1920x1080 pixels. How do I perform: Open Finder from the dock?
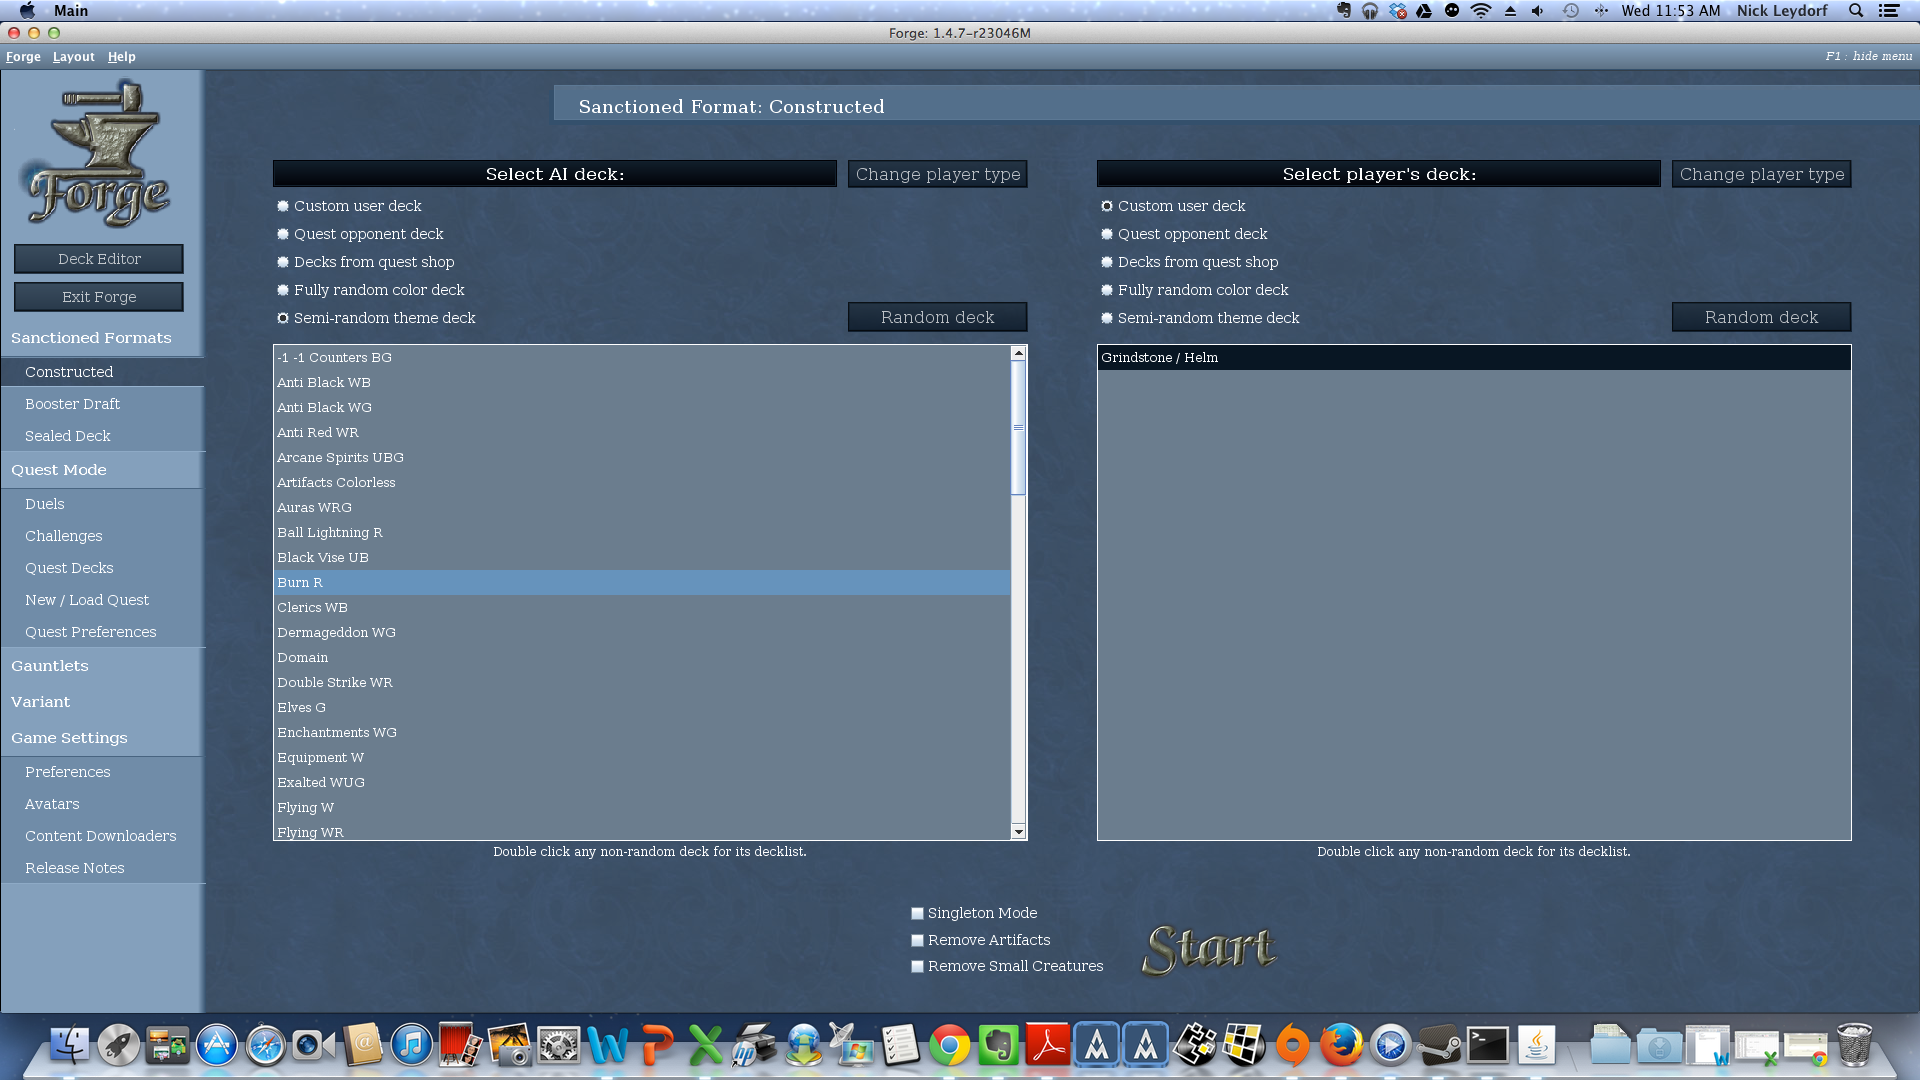[x=70, y=1045]
